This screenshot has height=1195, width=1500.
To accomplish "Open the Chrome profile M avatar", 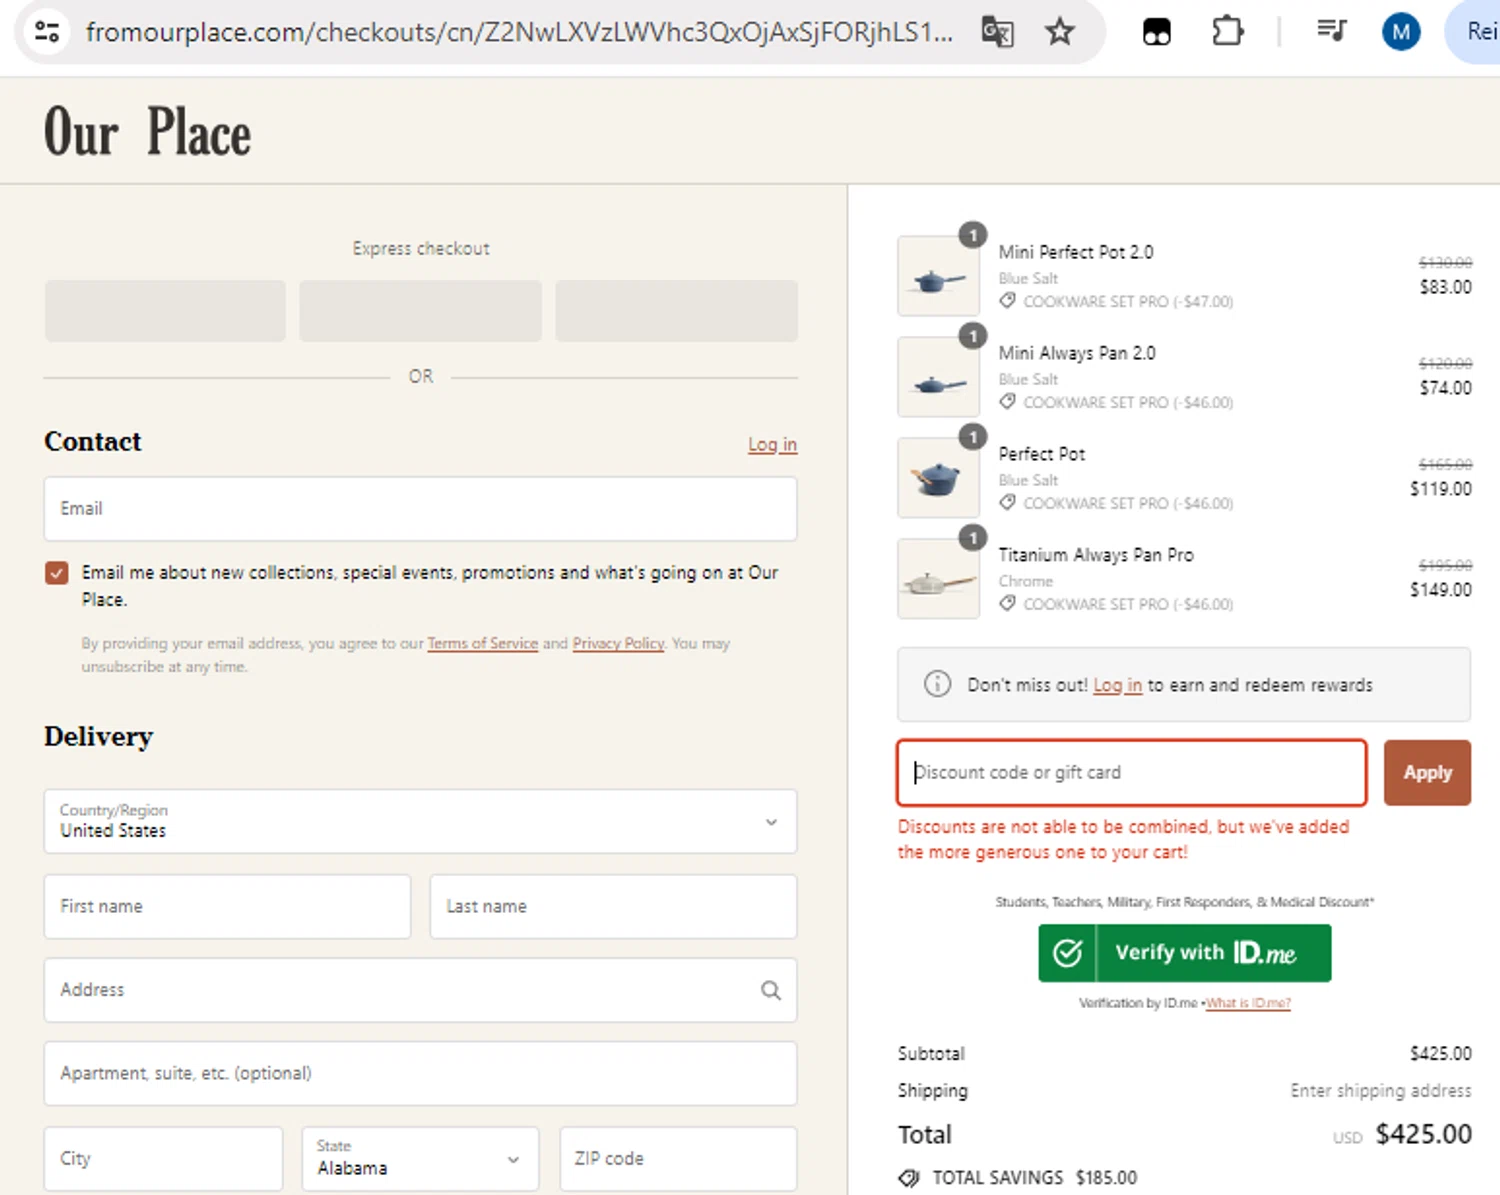I will 1401,32.
